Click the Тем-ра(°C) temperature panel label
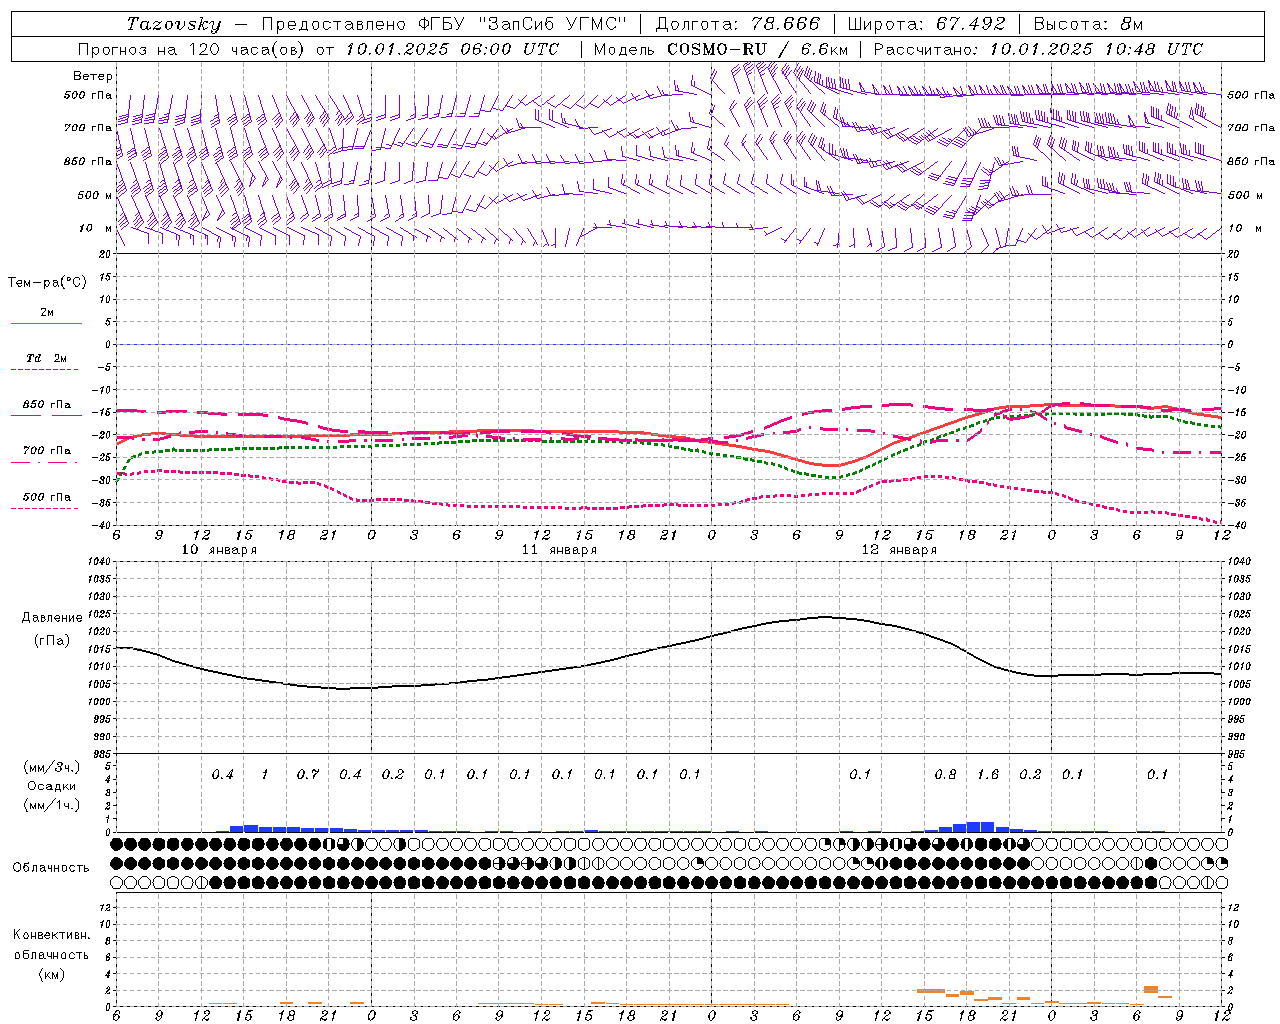Viewport: 1280px width, 1024px height. click(x=47, y=283)
